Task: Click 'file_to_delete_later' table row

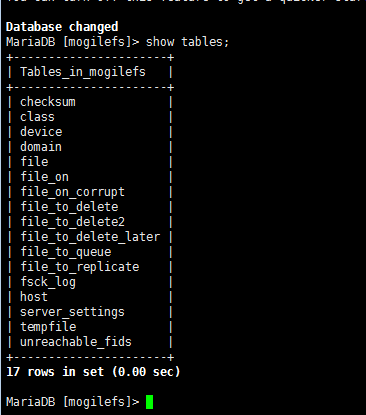Action: point(90,237)
